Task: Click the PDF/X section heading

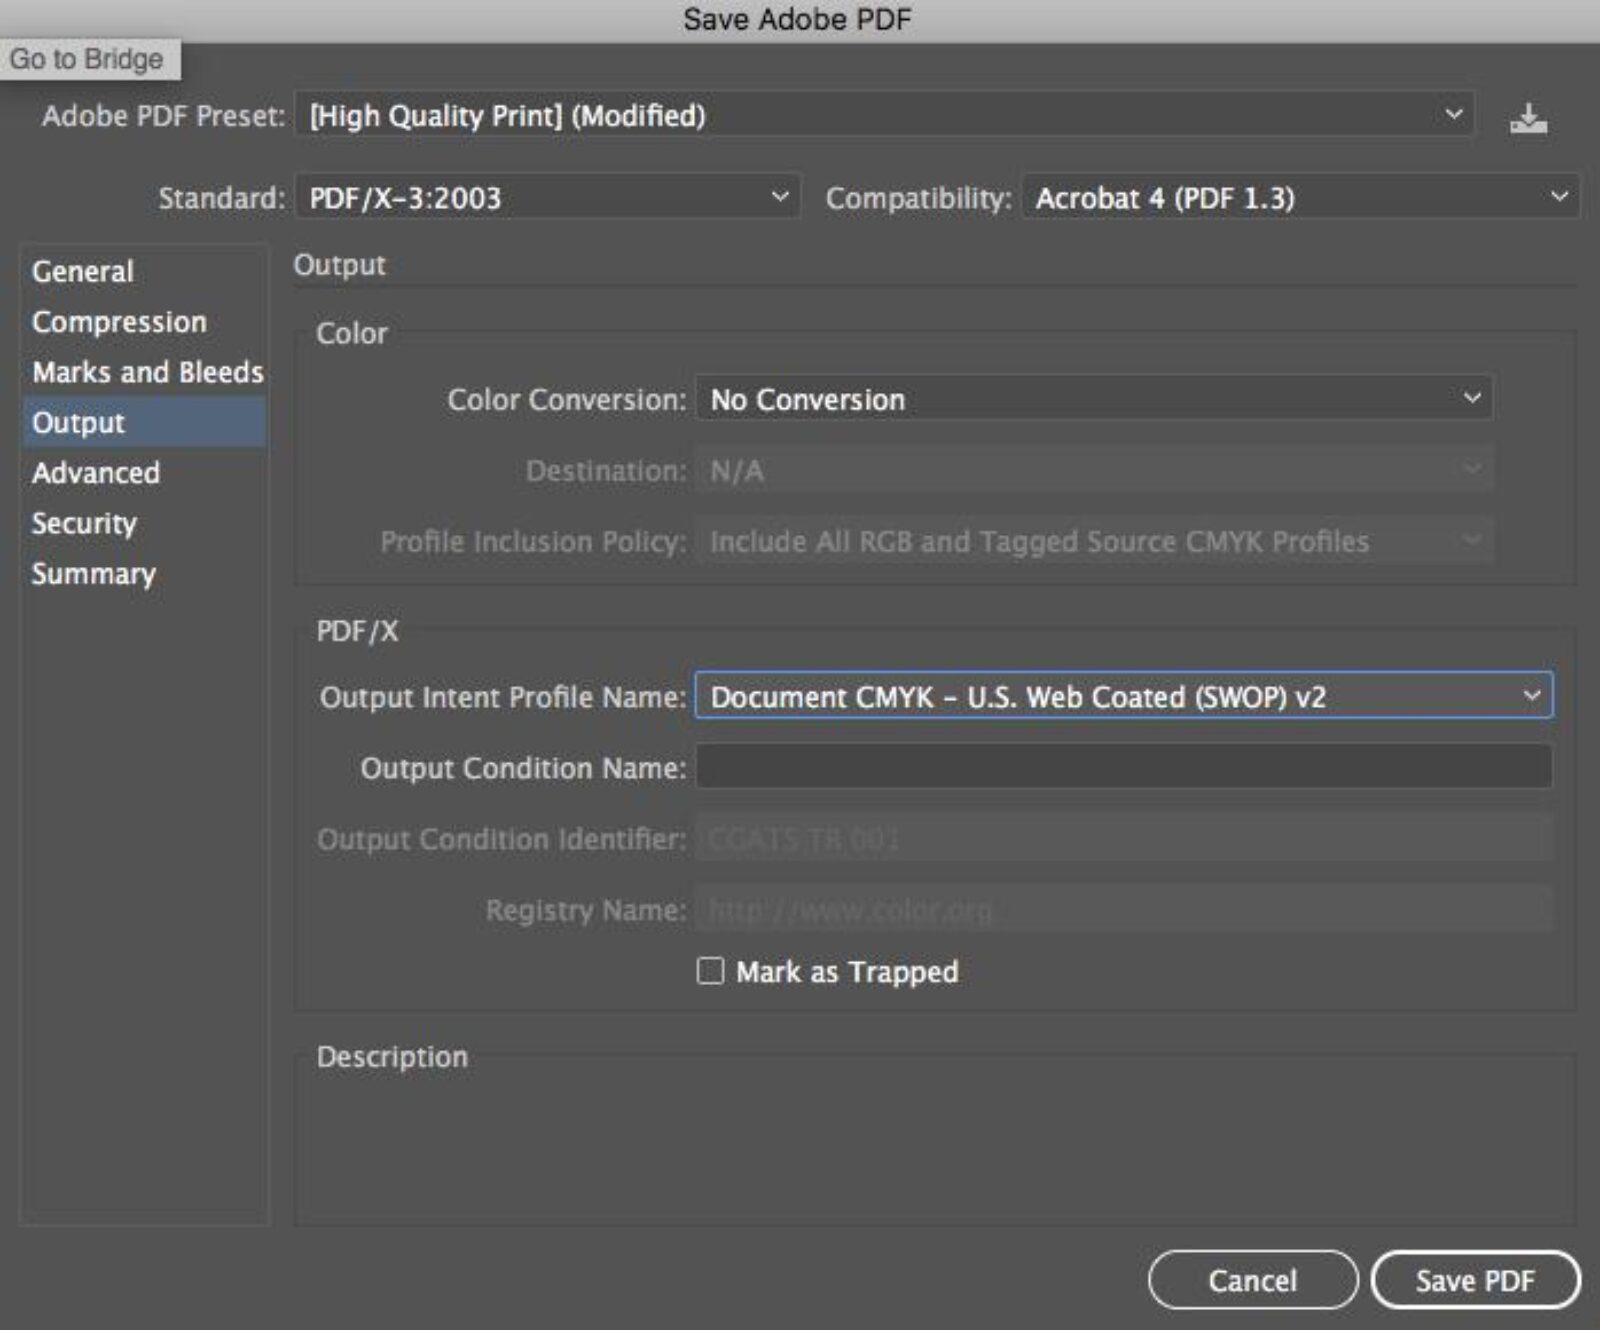Action: point(357,631)
